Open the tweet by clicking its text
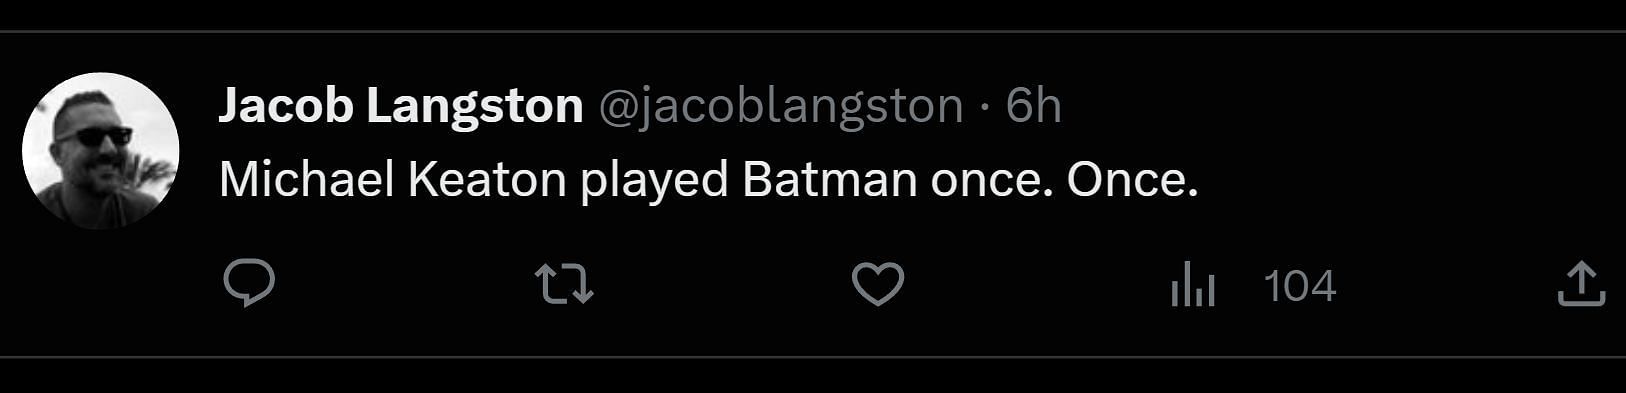 point(708,181)
